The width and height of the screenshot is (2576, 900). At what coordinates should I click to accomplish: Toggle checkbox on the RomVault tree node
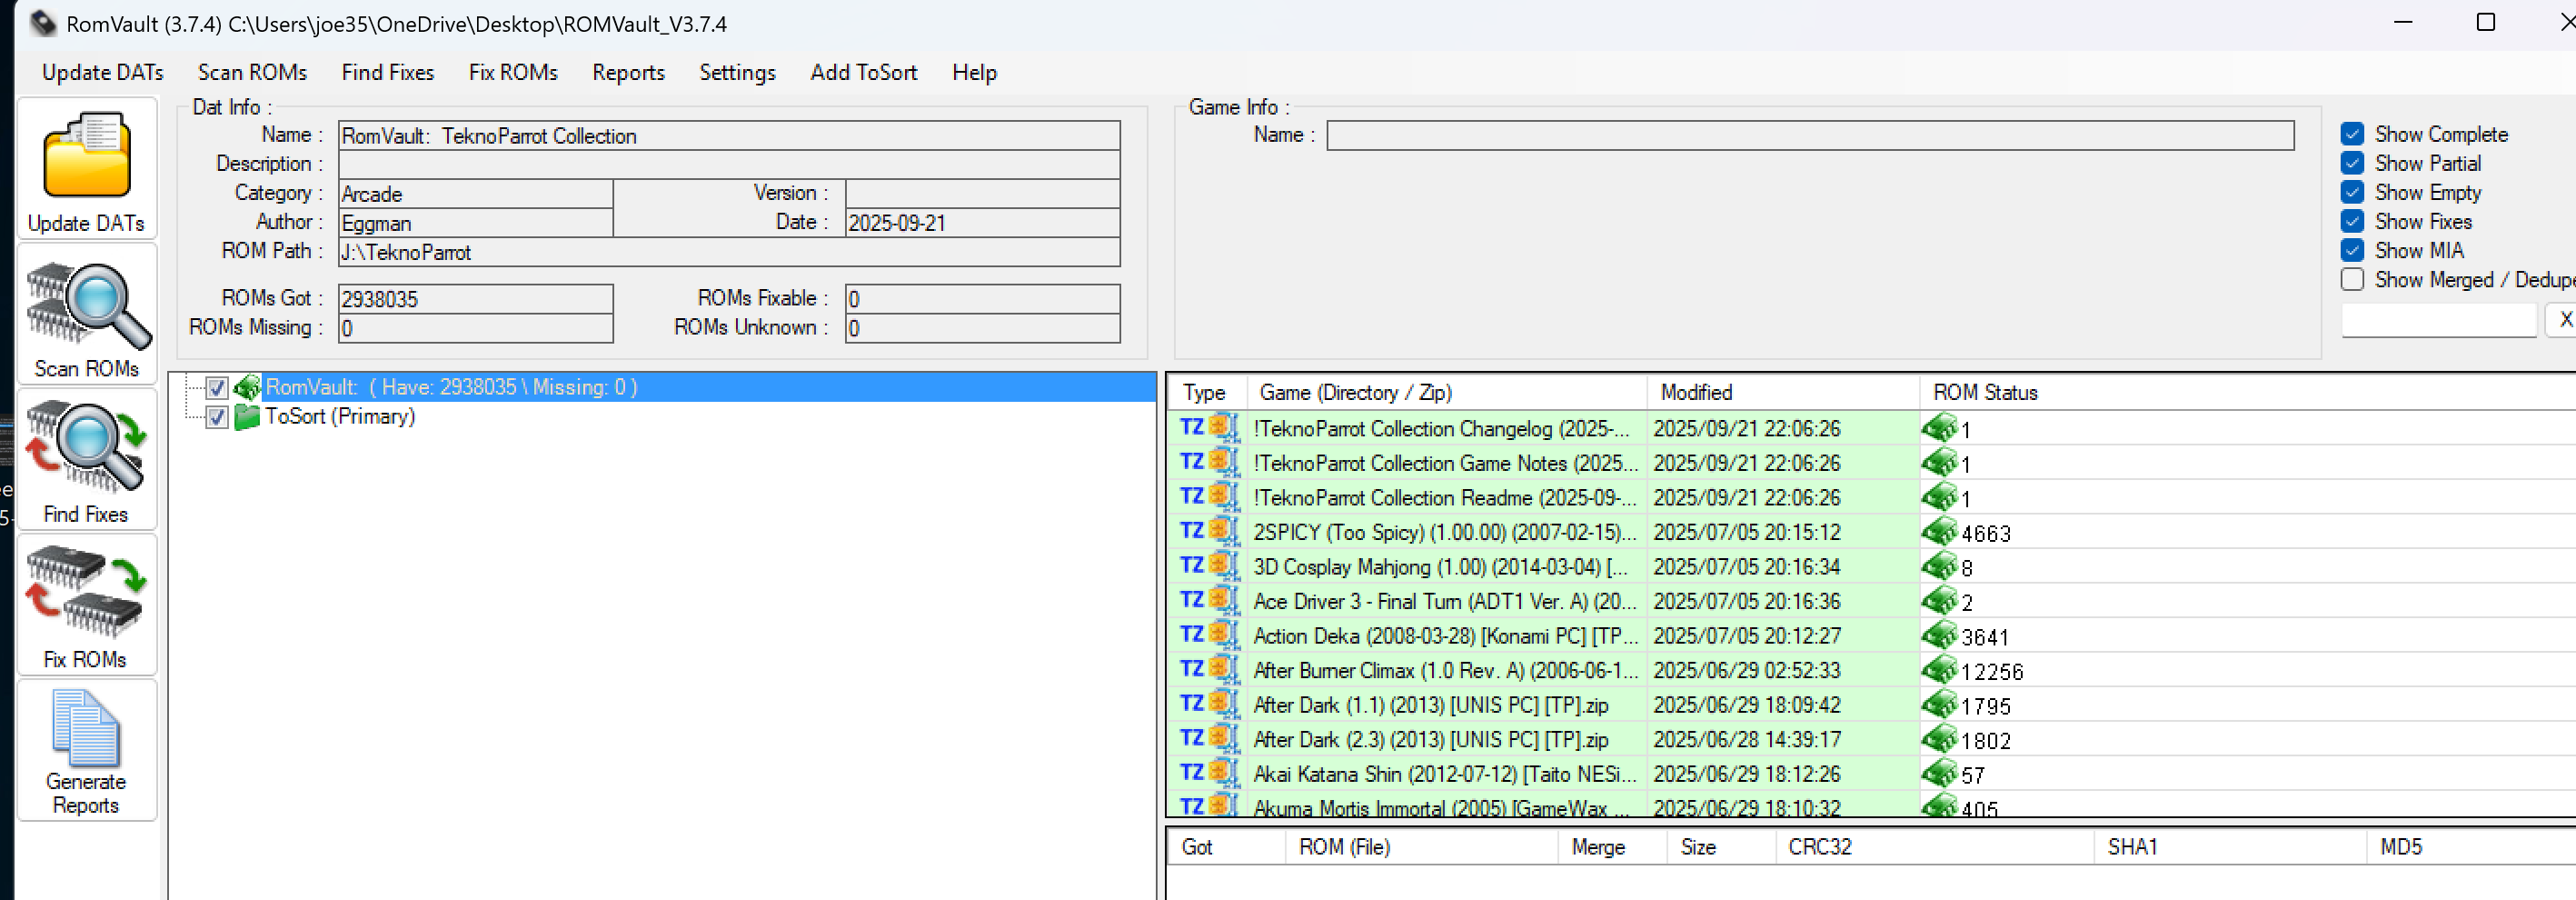click(217, 388)
